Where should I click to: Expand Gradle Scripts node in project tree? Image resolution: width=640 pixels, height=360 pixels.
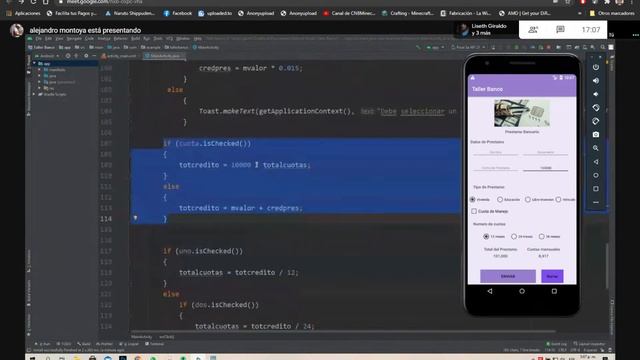(35, 94)
